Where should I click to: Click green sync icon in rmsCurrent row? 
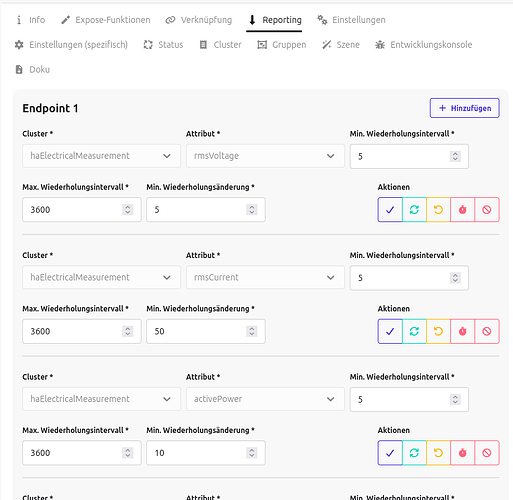(x=414, y=331)
